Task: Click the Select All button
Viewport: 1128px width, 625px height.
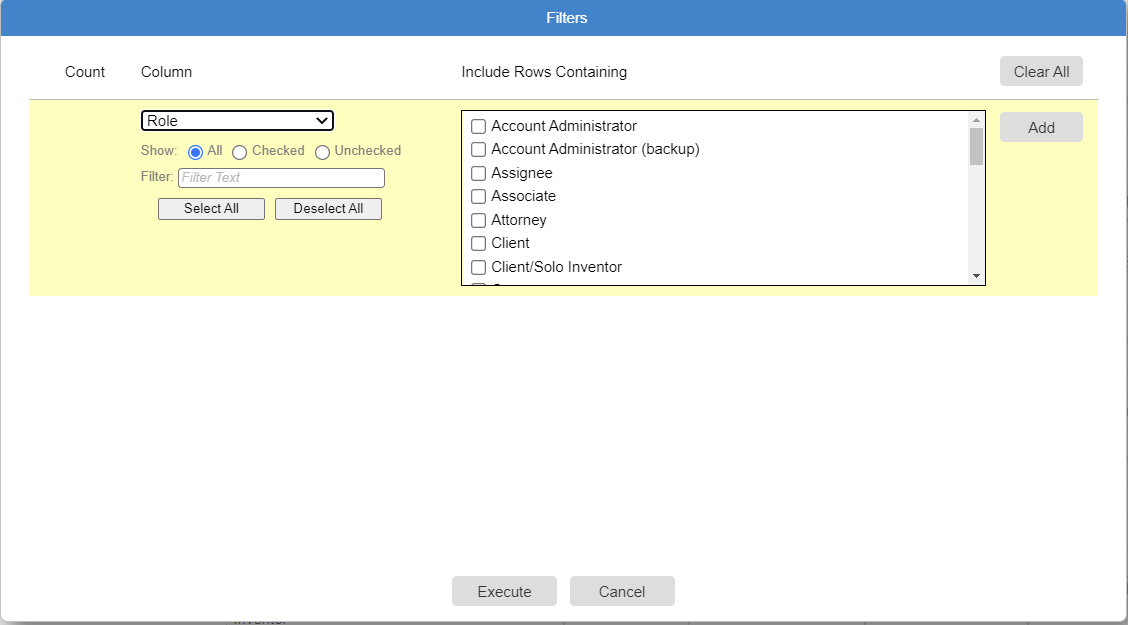Action: (212, 209)
